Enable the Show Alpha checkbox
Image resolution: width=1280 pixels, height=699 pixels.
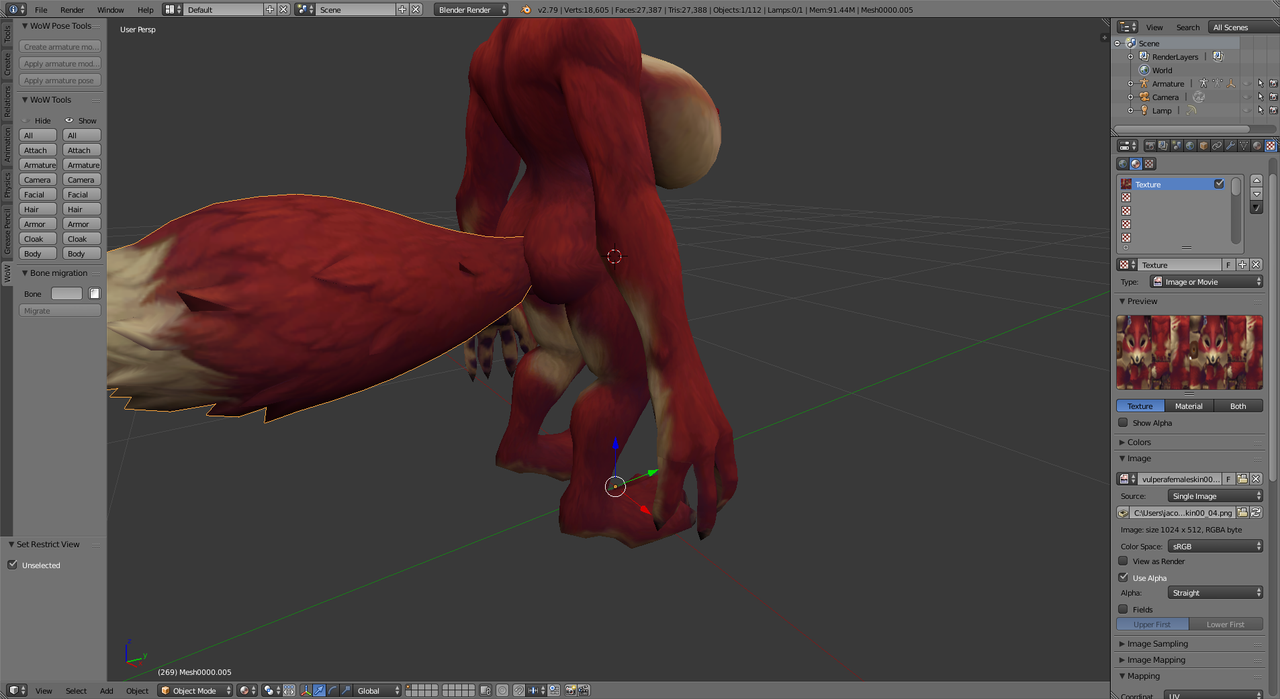click(1123, 423)
